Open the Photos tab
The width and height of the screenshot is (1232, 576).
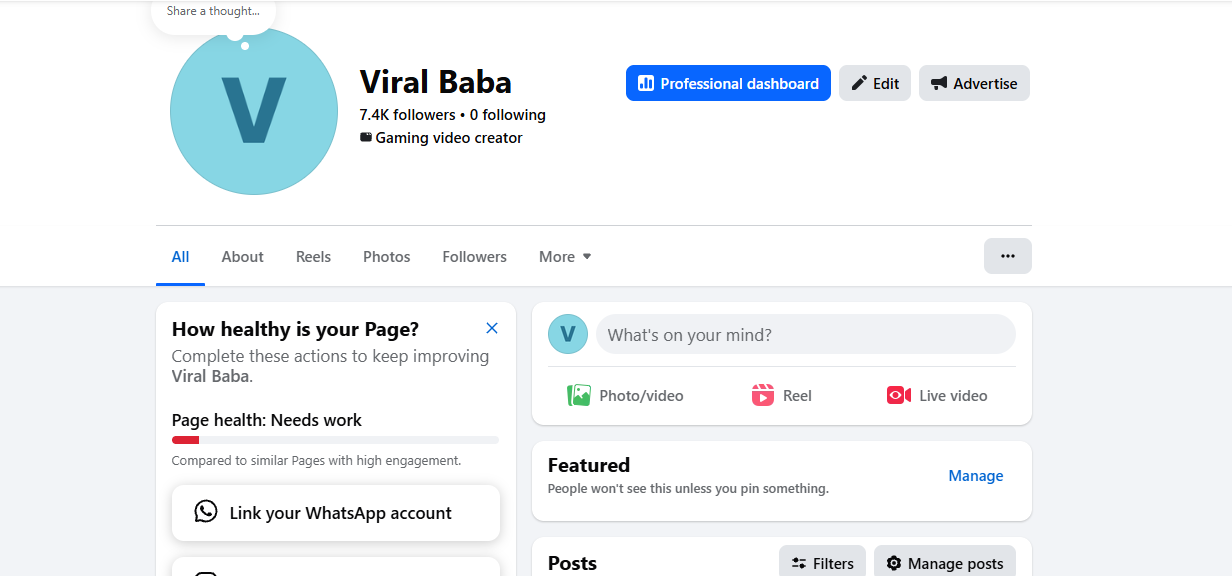(x=387, y=257)
